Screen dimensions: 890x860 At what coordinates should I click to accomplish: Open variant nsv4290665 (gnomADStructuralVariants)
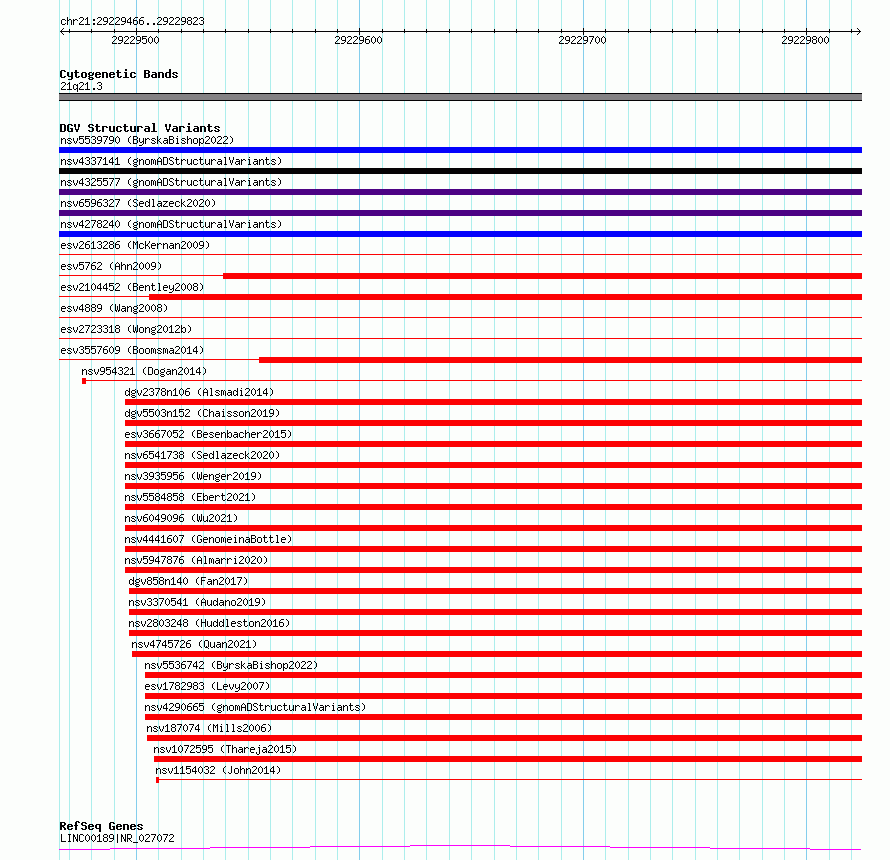click(x=255, y=707)
